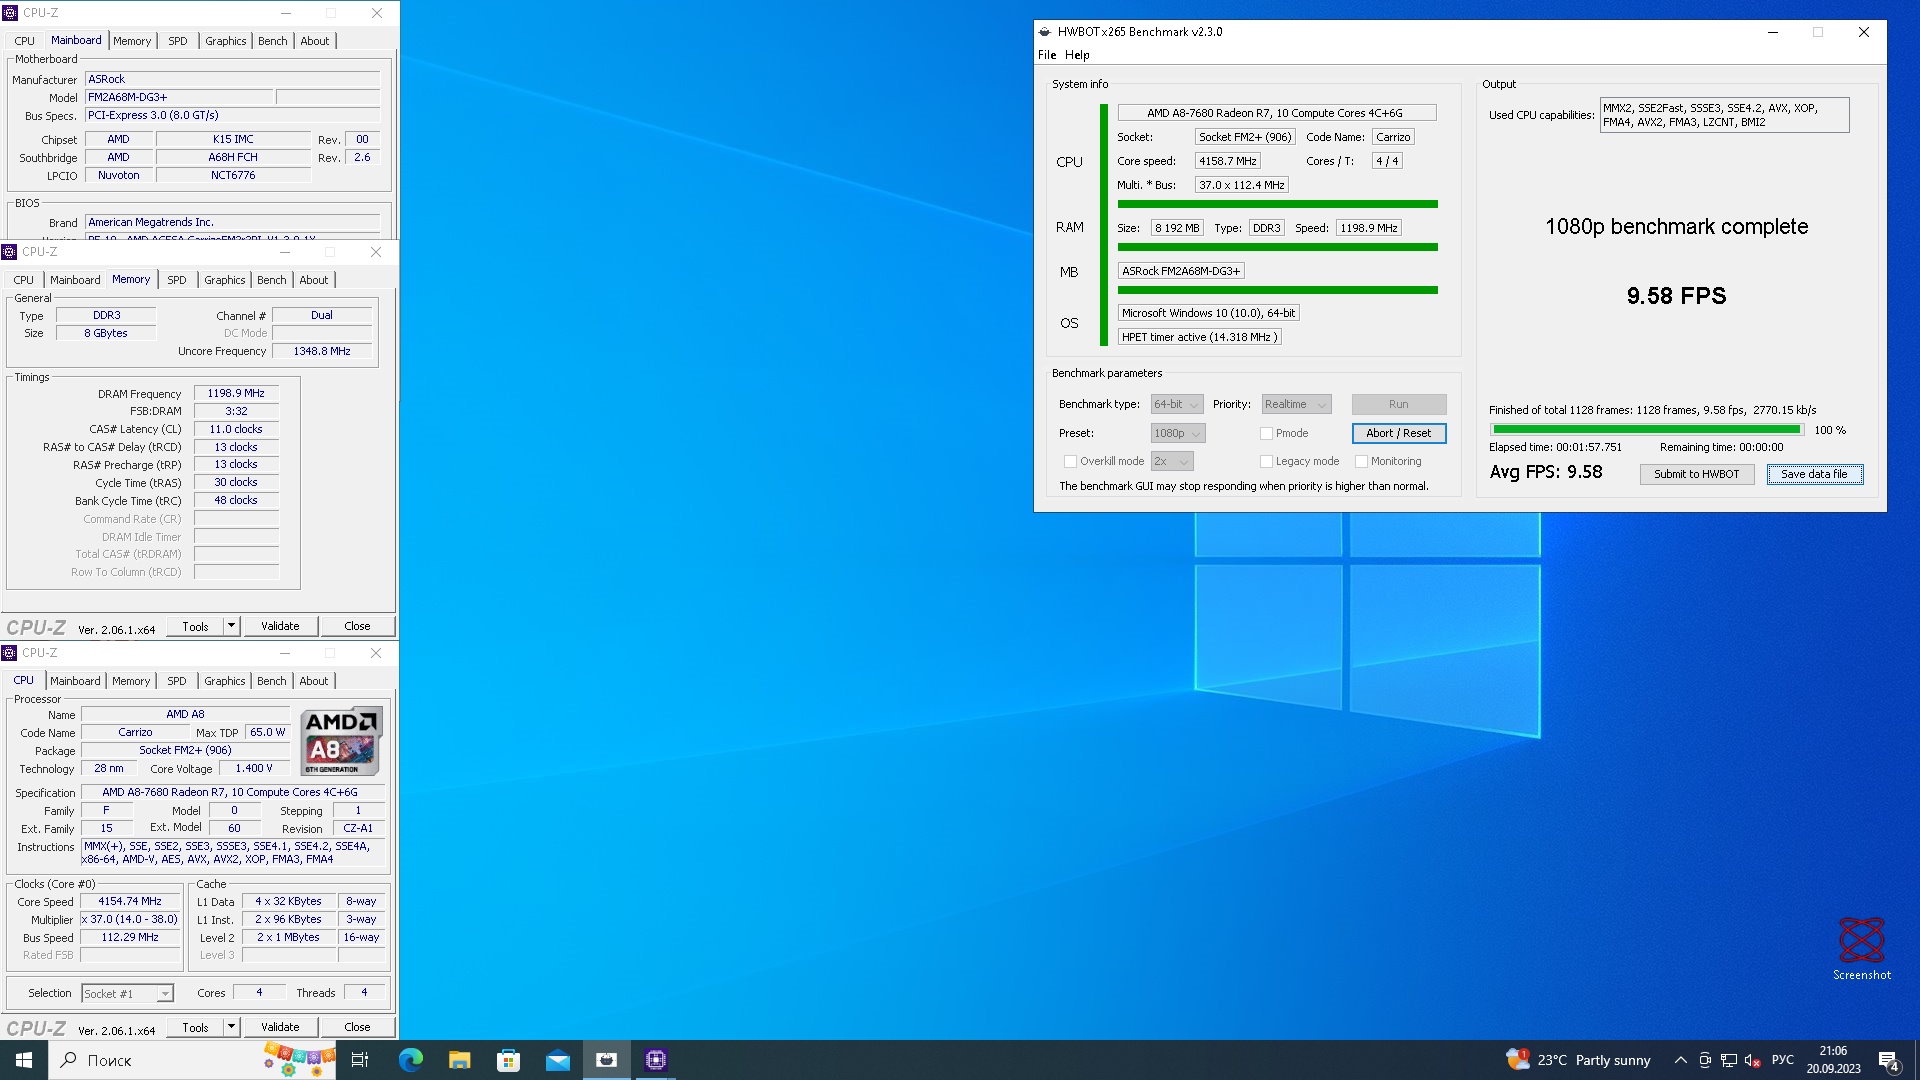Select CPU tab in middle CPU-Z window
The image size is (1920, 1080).
24,280
